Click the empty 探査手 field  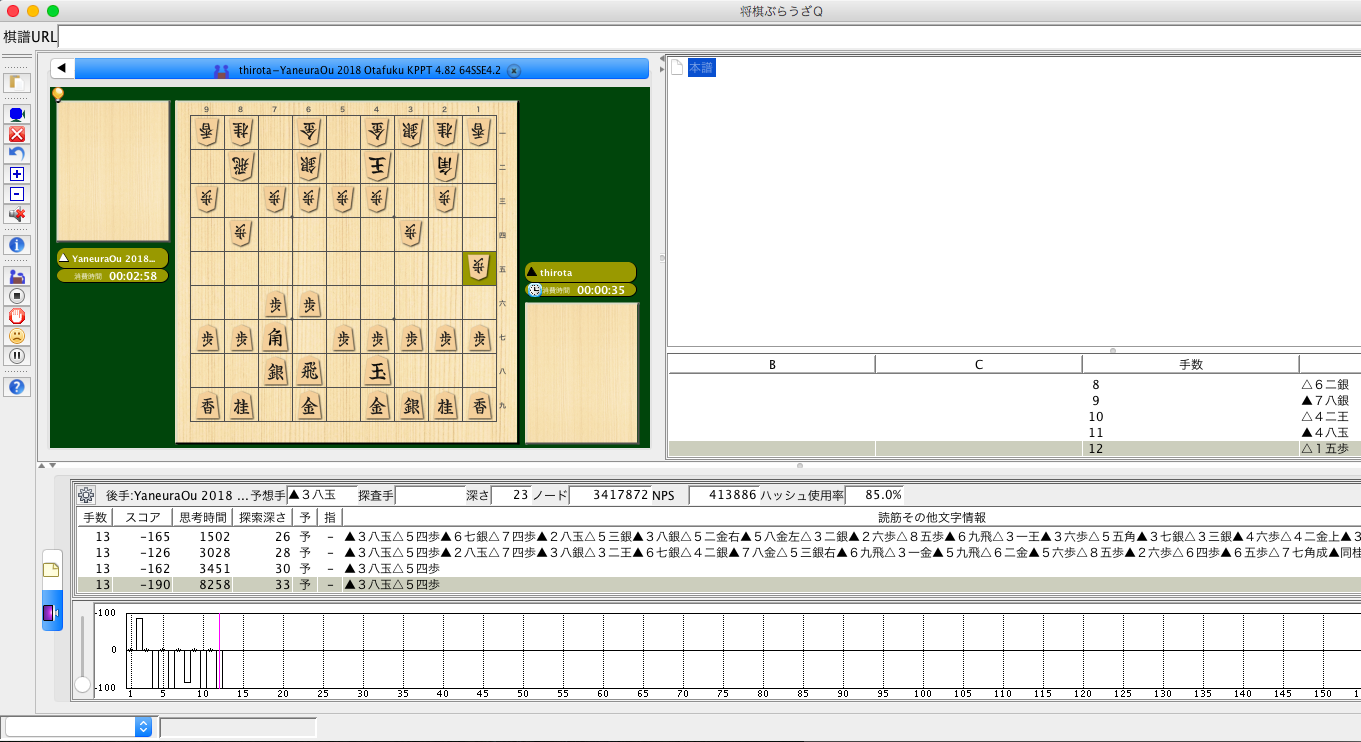pyautogui.click(x=431, y=495)
